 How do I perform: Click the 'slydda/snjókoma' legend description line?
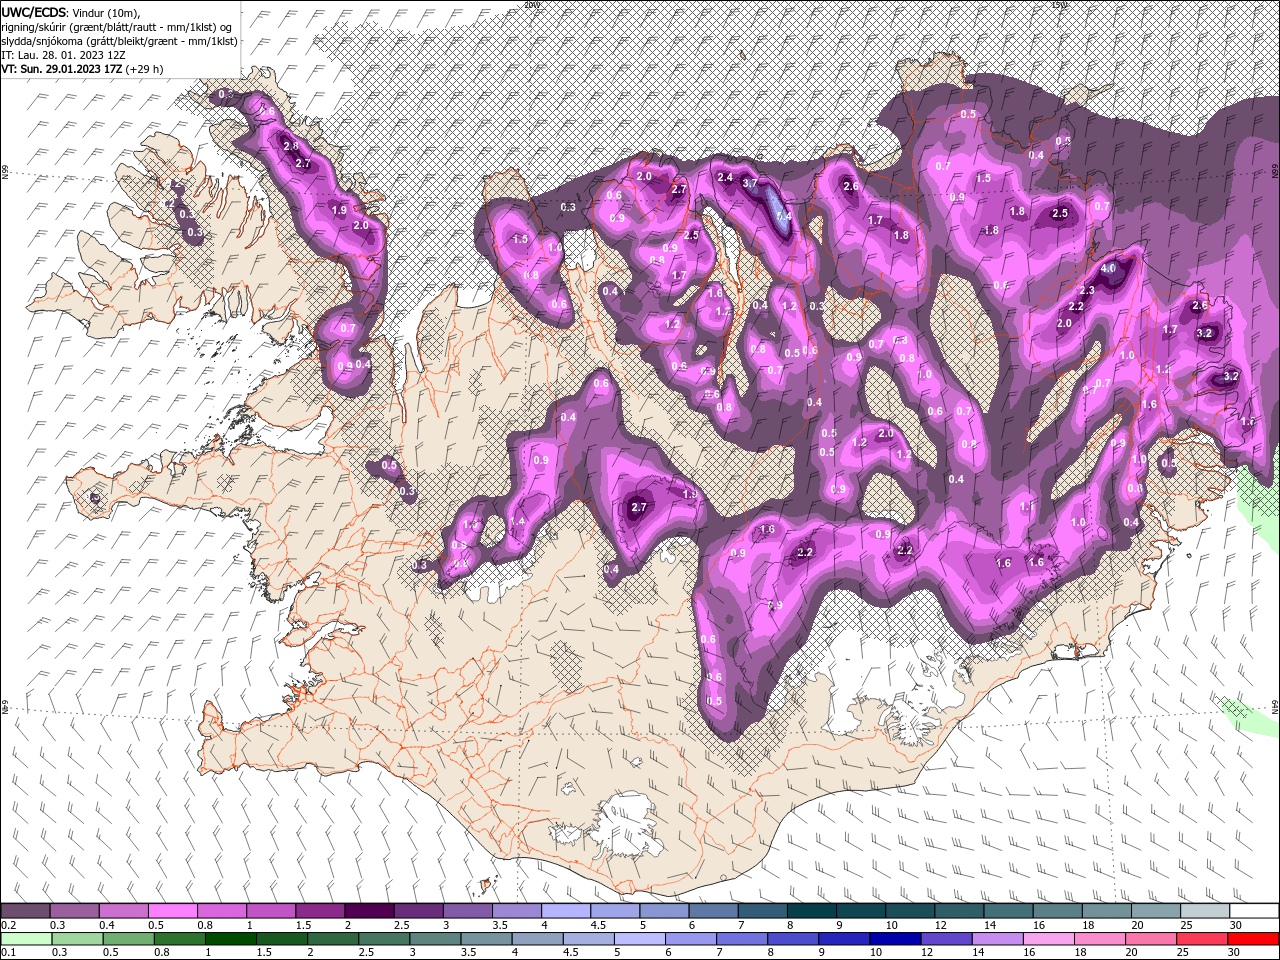click(x=119, y=41)
